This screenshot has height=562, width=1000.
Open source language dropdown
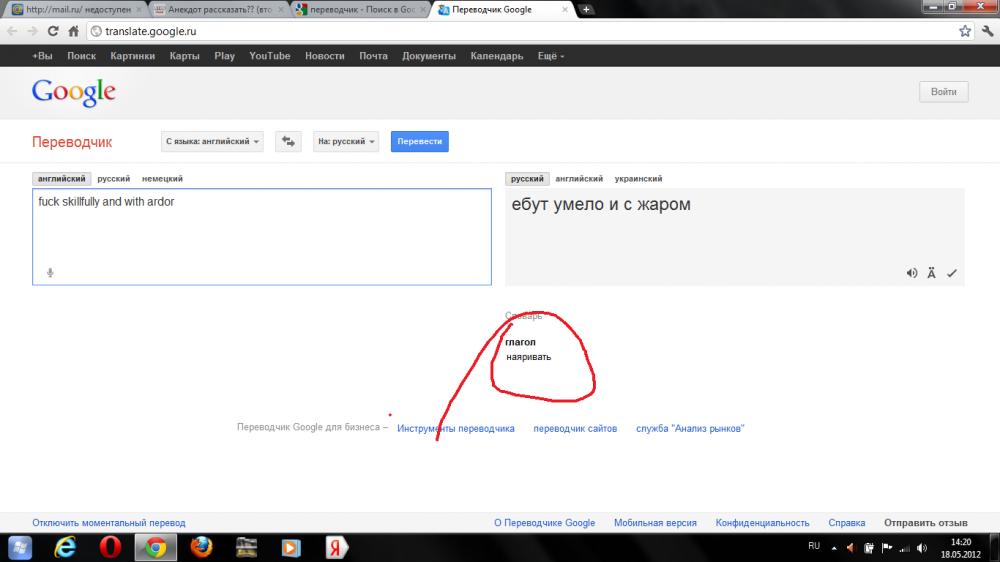212,142
